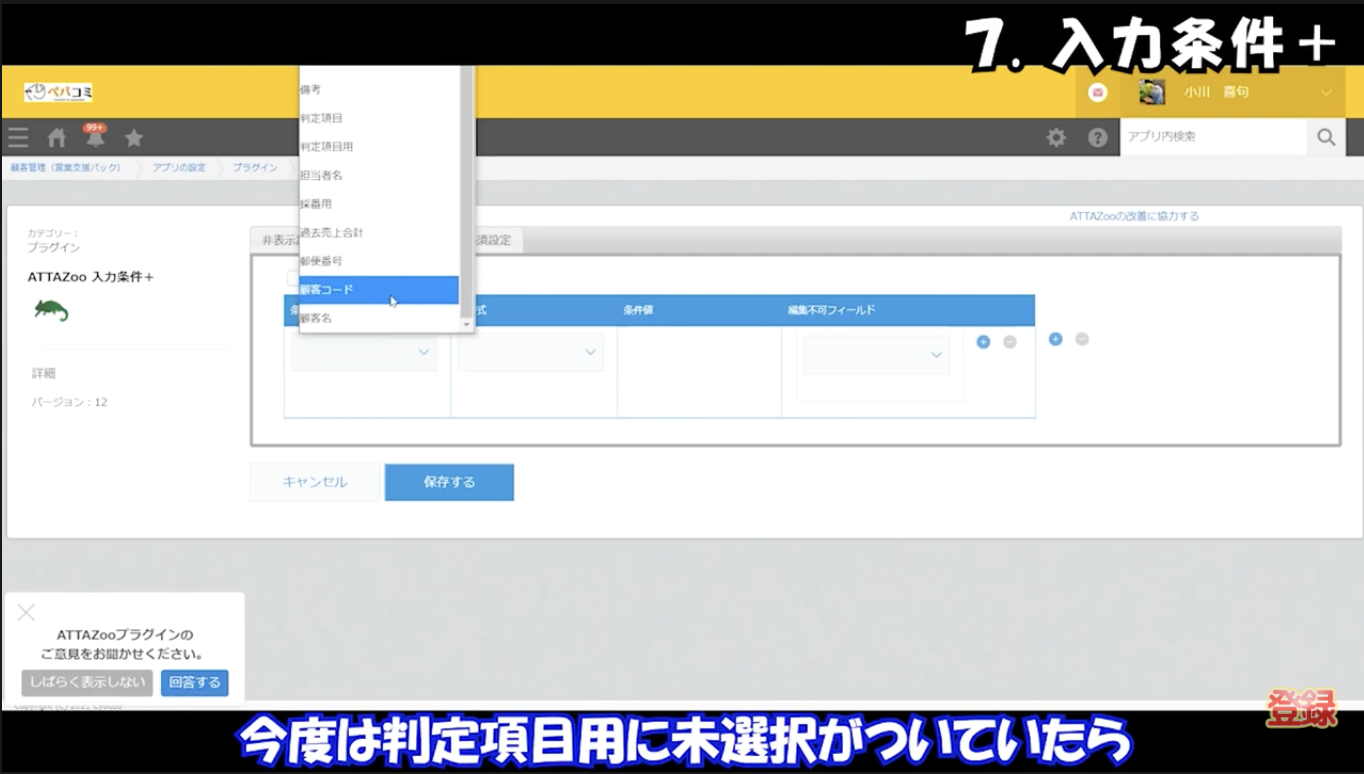This screenshot has width=1364, height=774.
Task: Open the 編集不可フィールド dropdown
Action: 876,354
